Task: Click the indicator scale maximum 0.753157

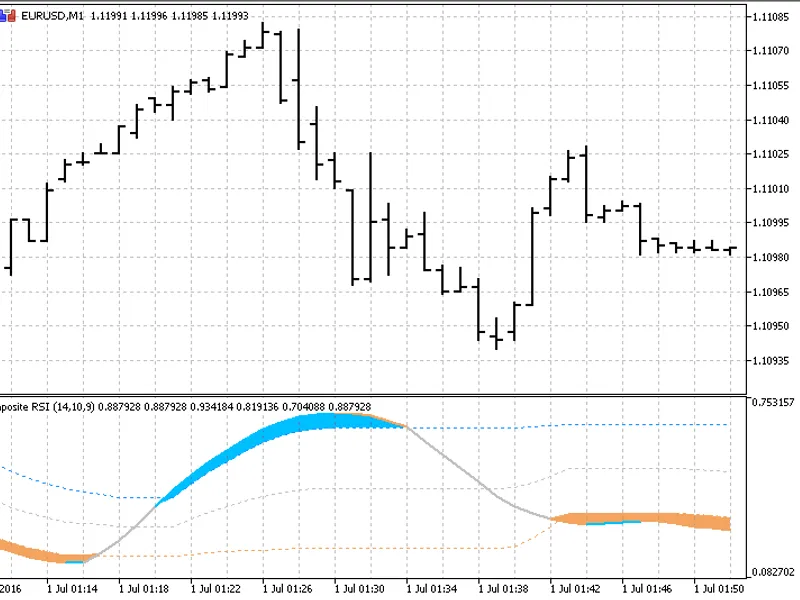Action: coord(773,403)
